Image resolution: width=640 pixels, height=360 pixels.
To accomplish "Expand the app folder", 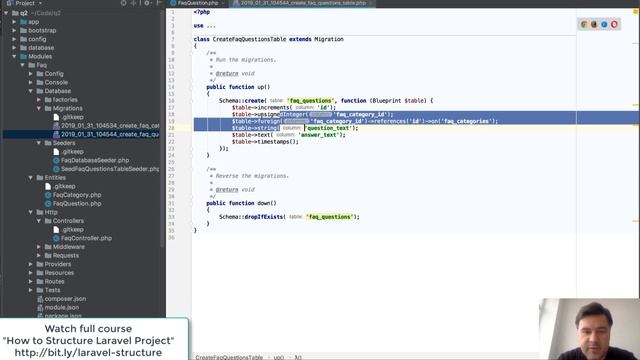I will pyautogui.click(x=15, y=22).
